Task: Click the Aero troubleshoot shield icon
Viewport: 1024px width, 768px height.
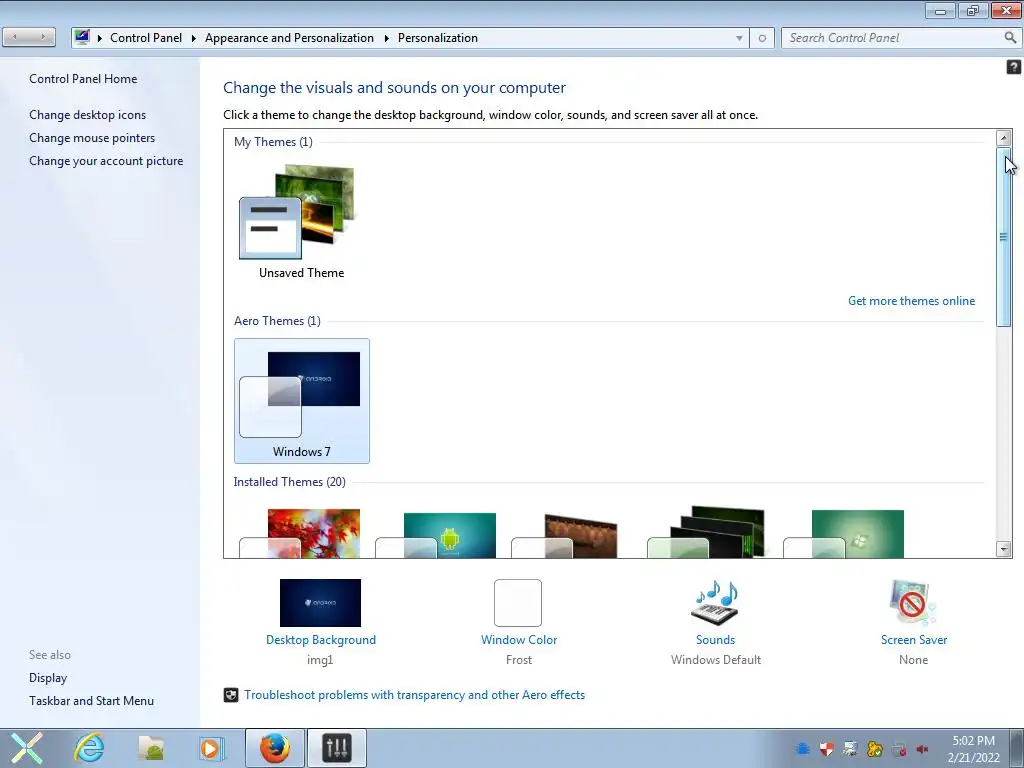Action: tap(231, 695)
